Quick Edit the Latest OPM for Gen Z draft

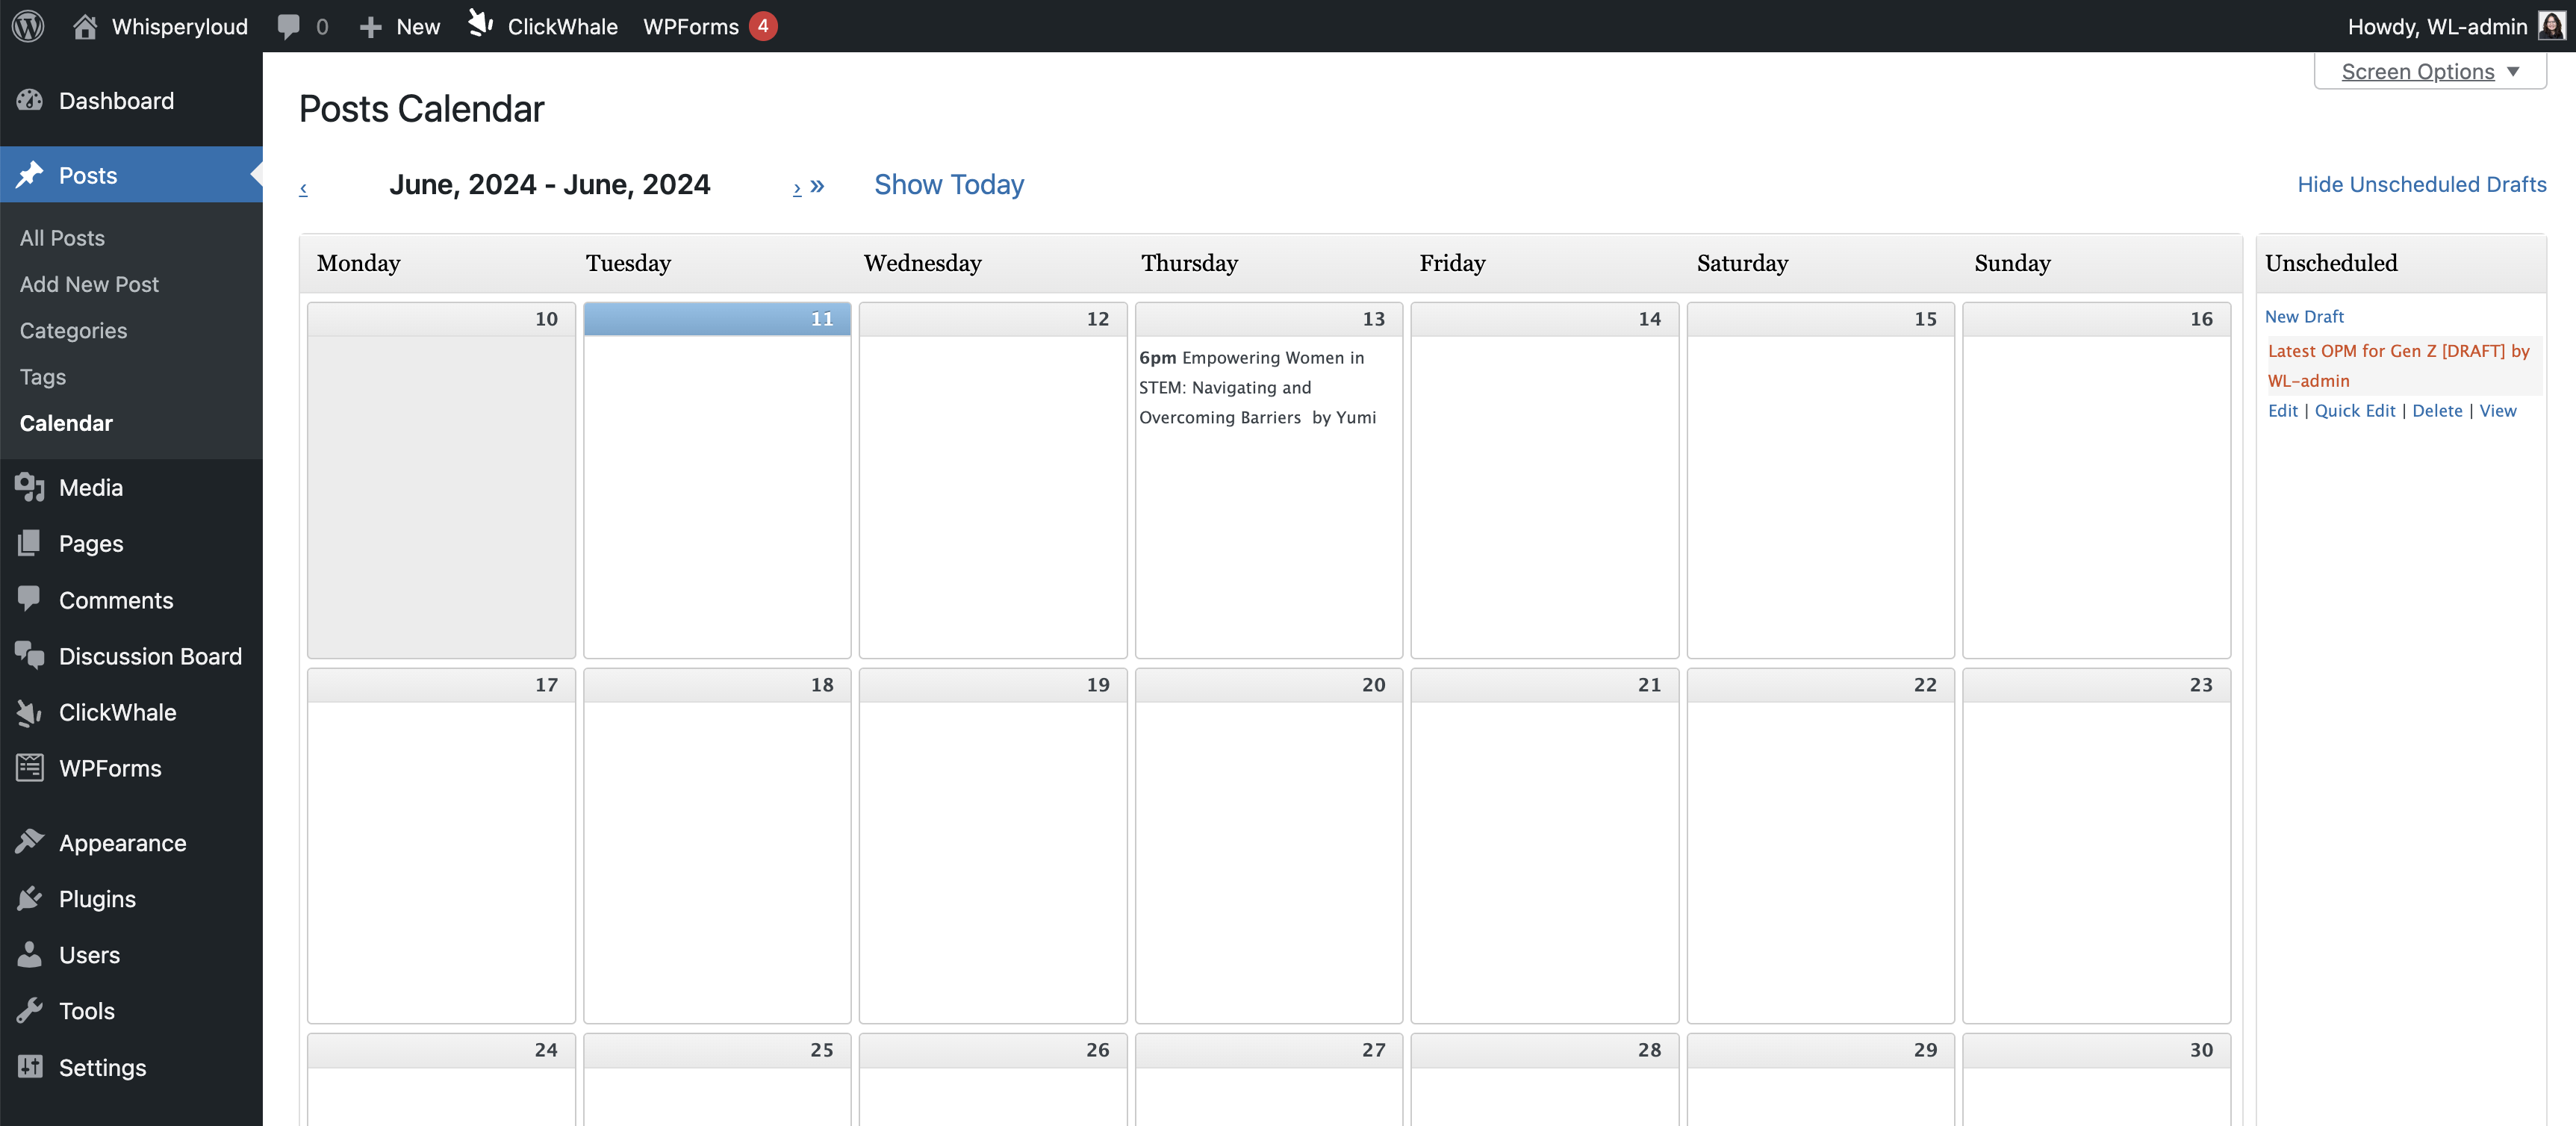click(2354, 409)
